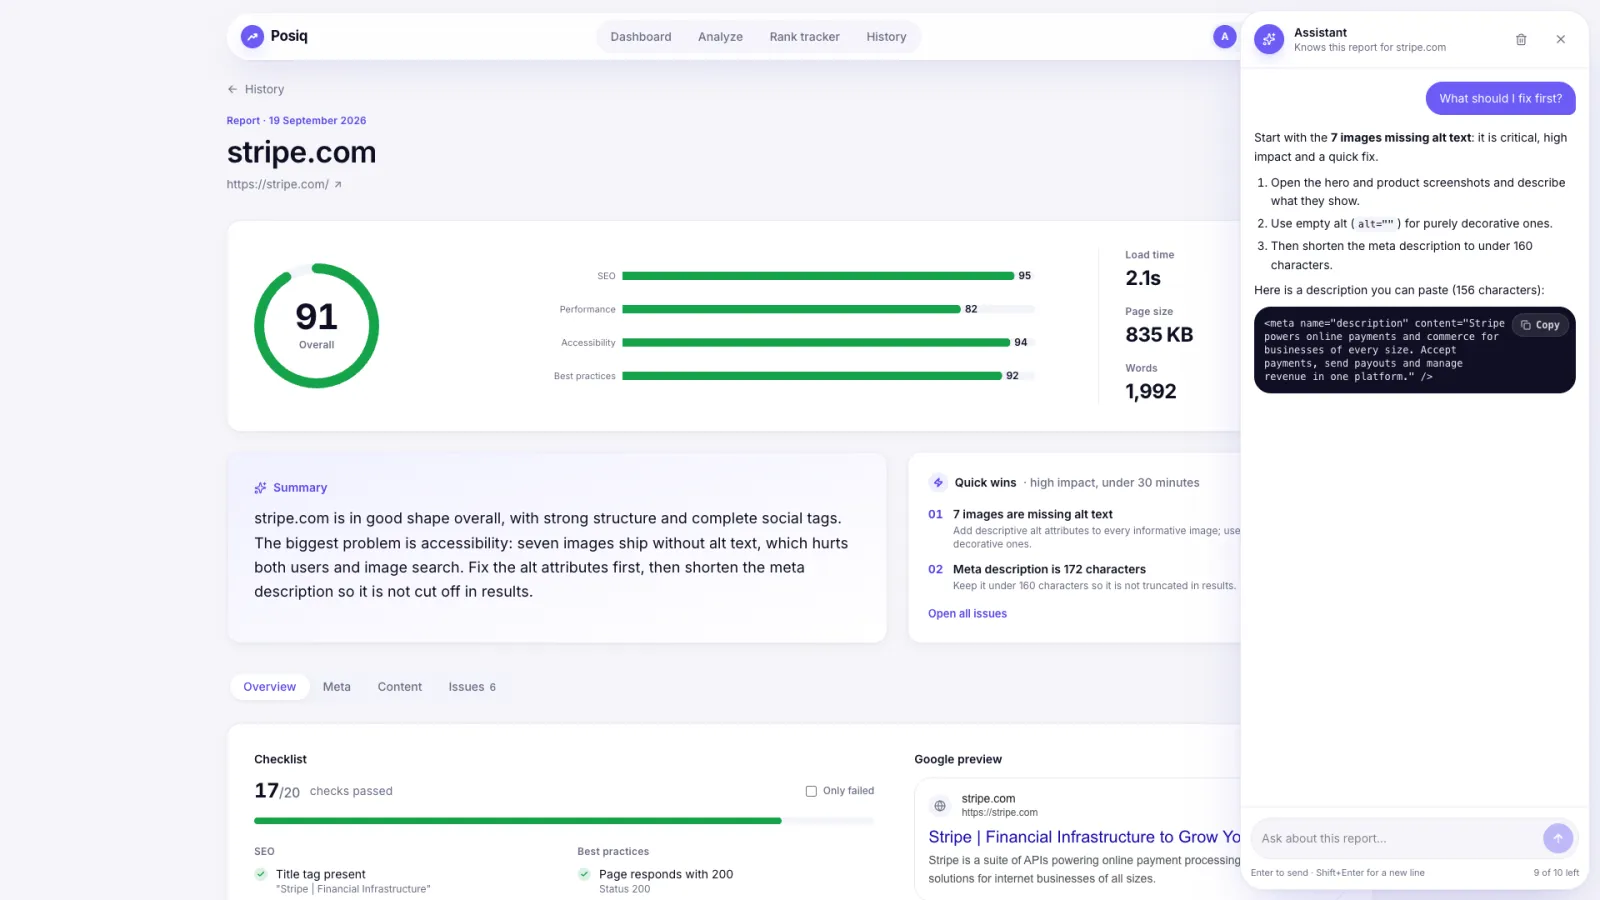Open the Dashboard nav item
Viewport: 1600px width, 900px height.
[641, 37]
